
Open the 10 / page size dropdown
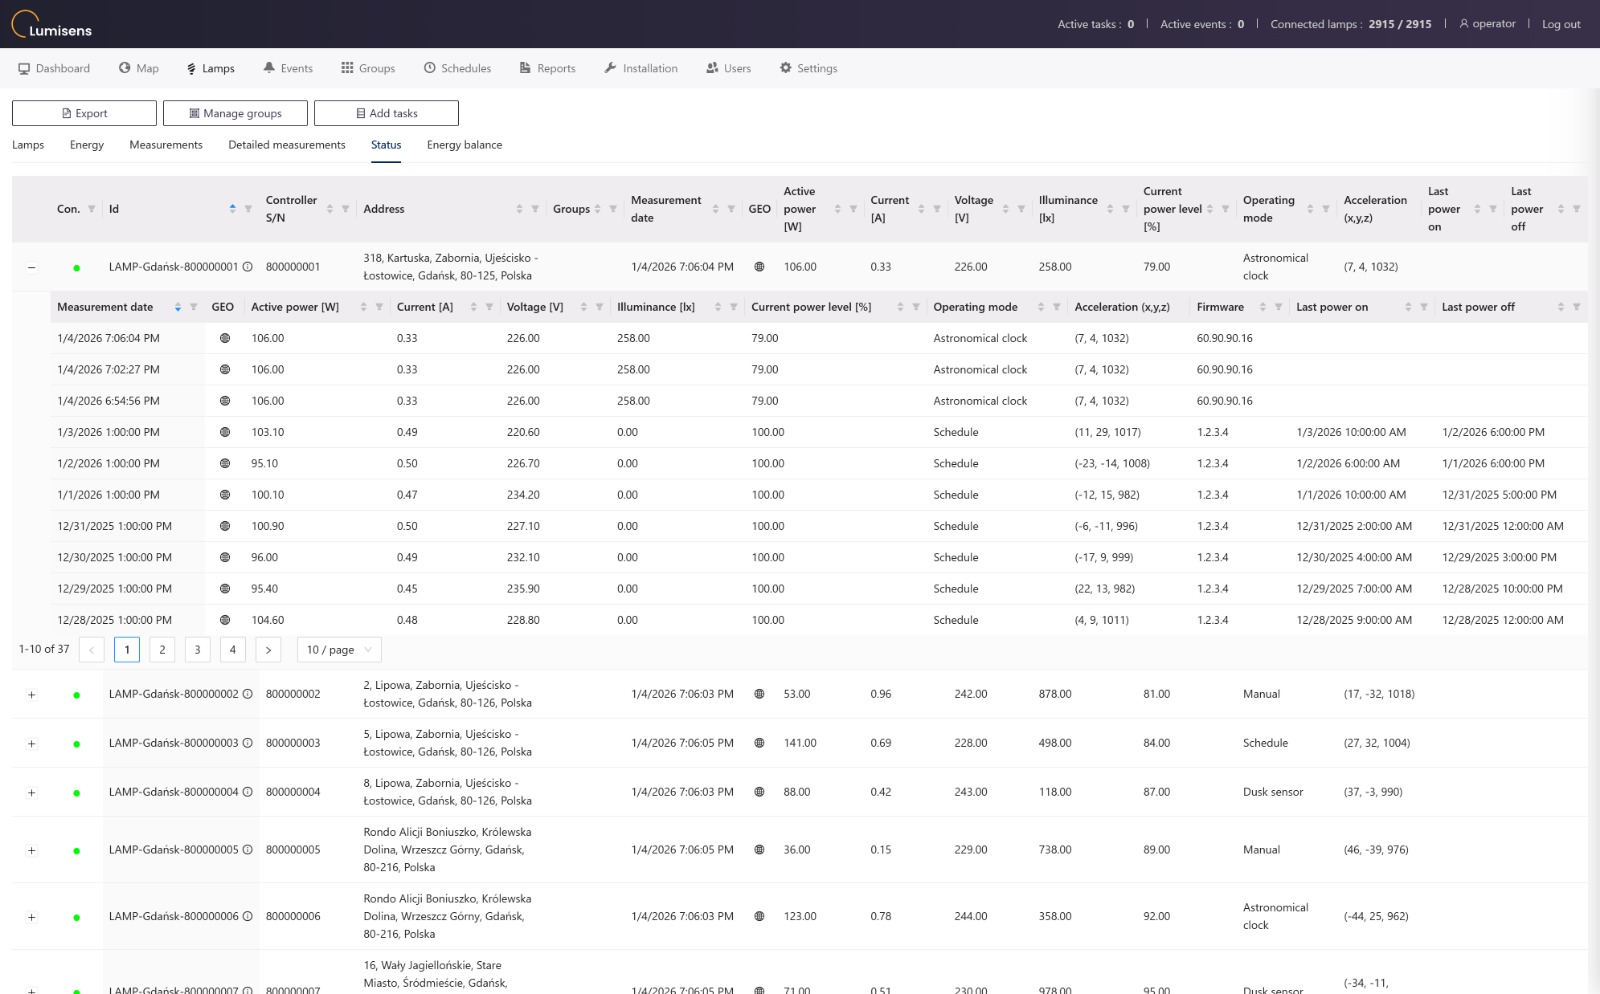(x=339, y=650)
